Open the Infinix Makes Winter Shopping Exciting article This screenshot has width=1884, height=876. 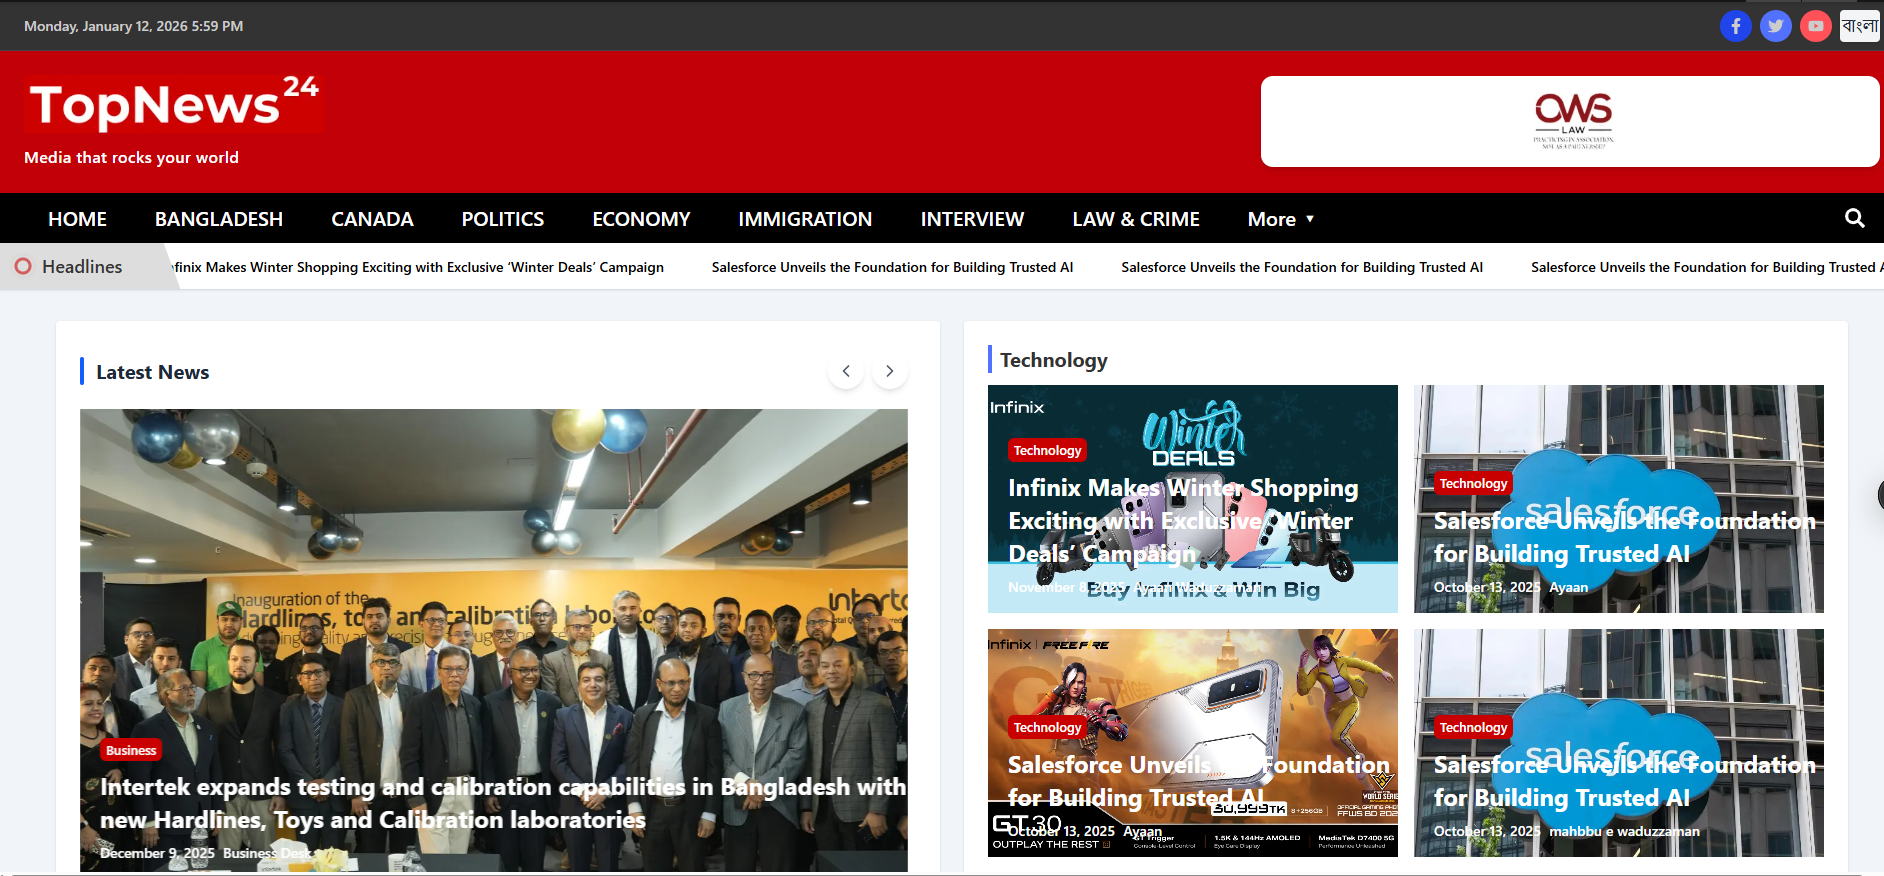[1183, 520]
